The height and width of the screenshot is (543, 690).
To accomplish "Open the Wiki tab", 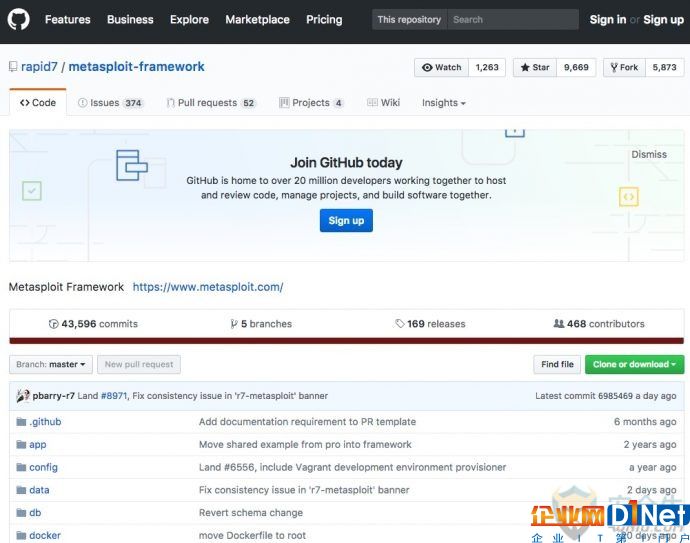I will pos(384,103).
